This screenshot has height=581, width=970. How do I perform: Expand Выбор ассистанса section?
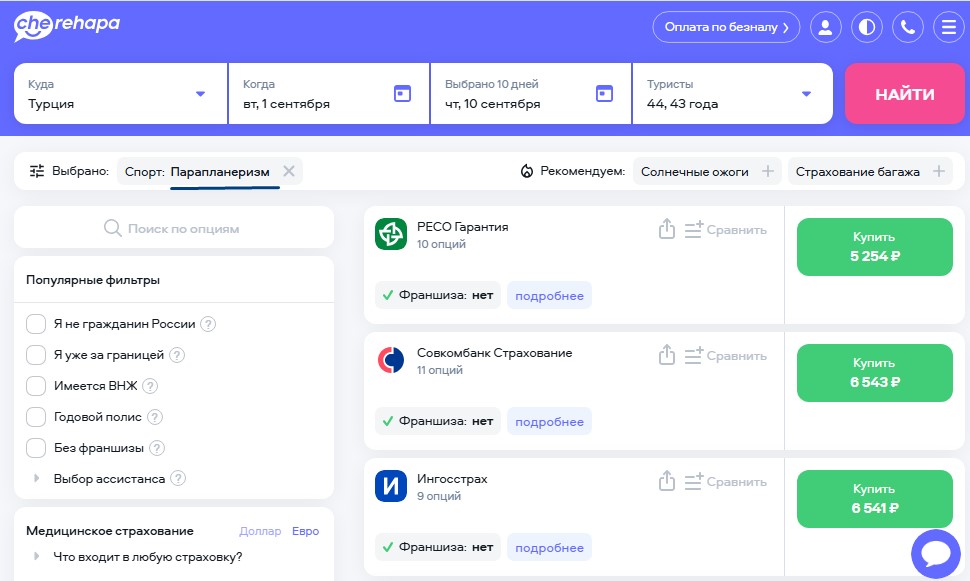[x=36, y=478]
